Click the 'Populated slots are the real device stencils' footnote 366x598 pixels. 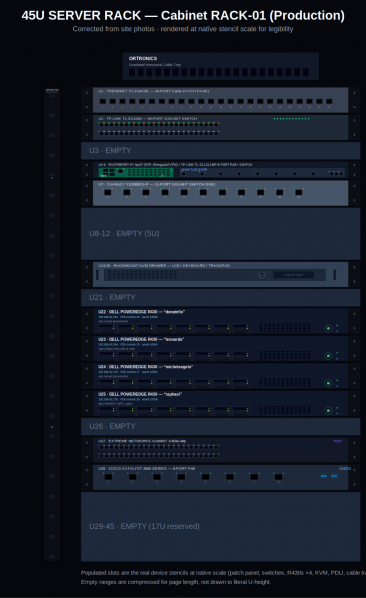223,573
